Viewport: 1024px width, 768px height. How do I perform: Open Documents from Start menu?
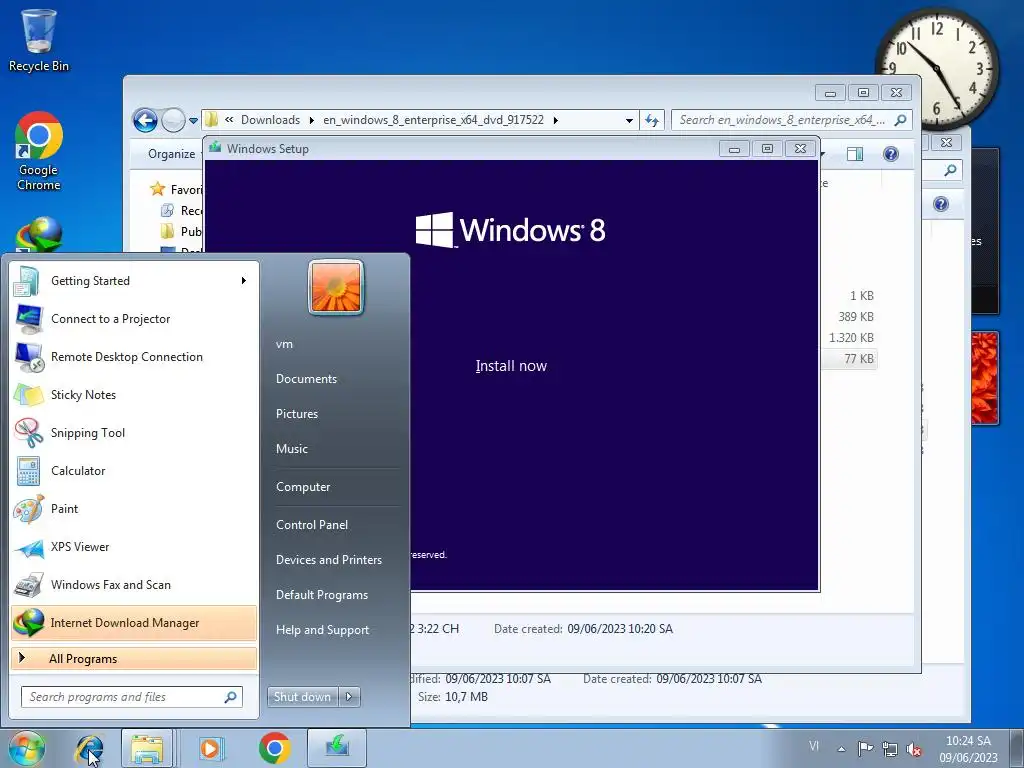(x=306, y=379)
